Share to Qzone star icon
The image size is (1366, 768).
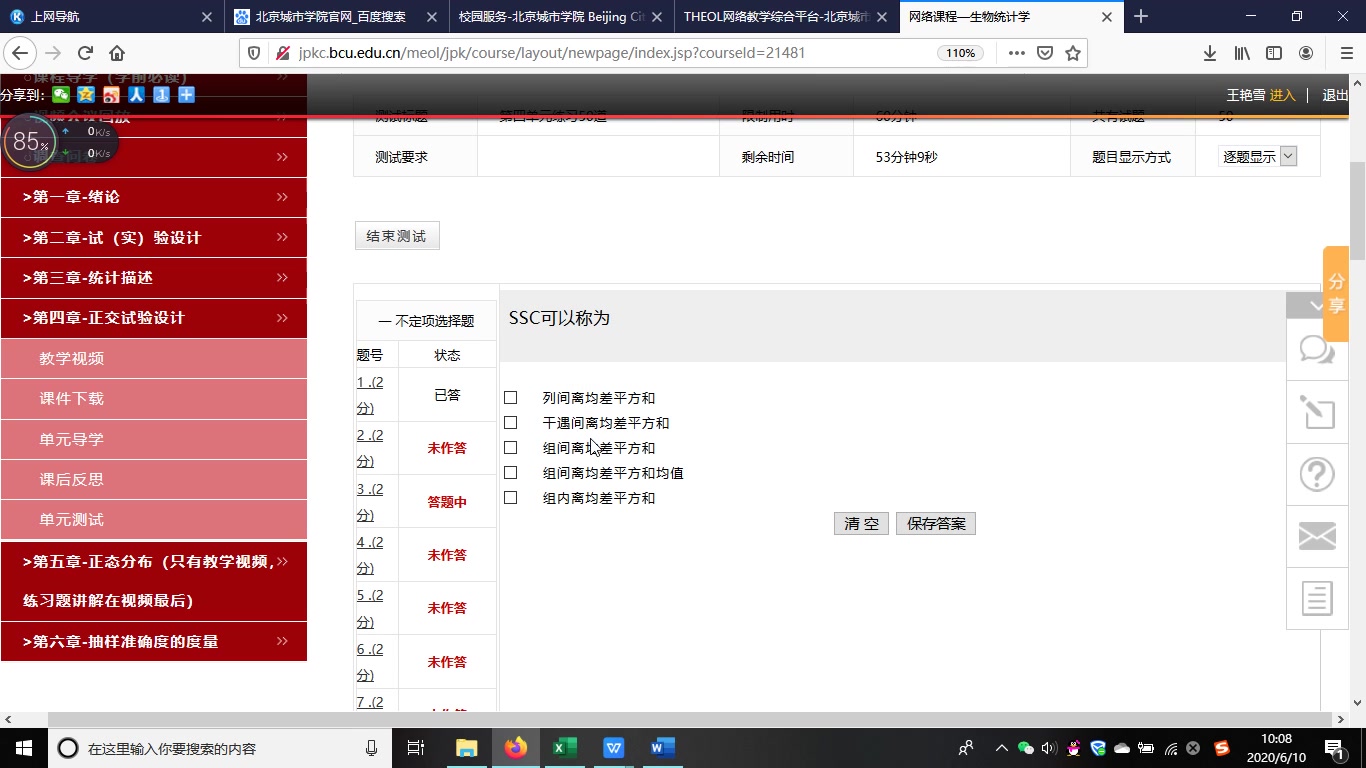86,95
